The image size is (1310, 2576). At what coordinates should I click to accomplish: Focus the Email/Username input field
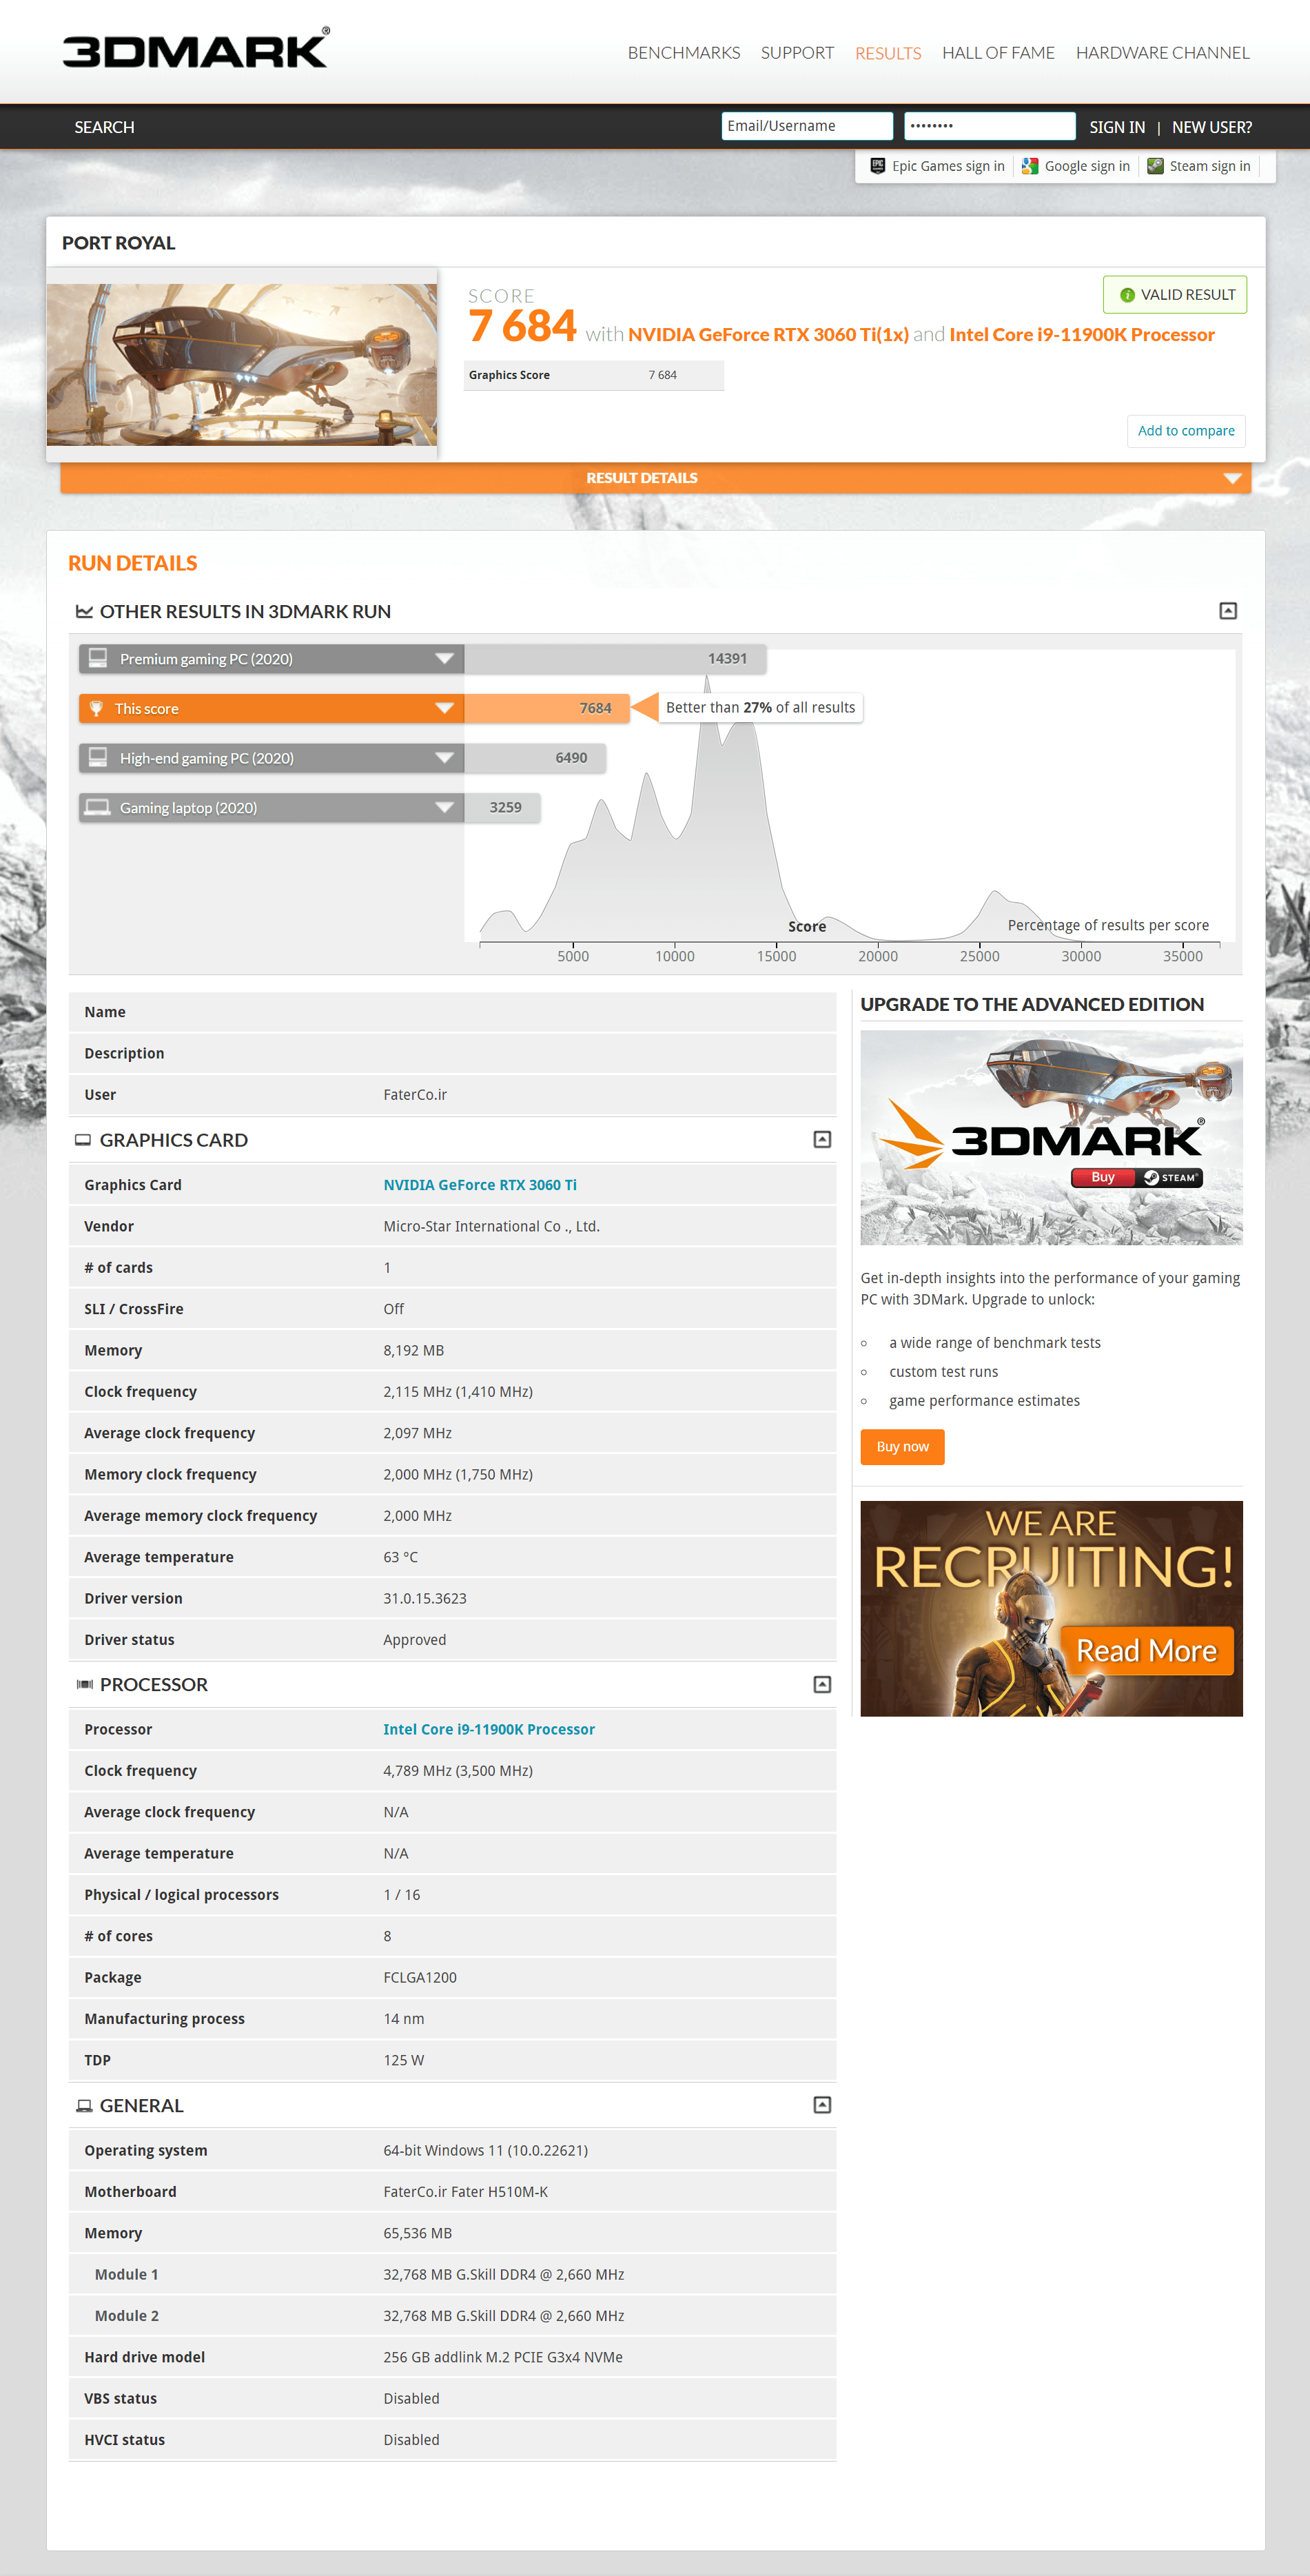[807, 126]
